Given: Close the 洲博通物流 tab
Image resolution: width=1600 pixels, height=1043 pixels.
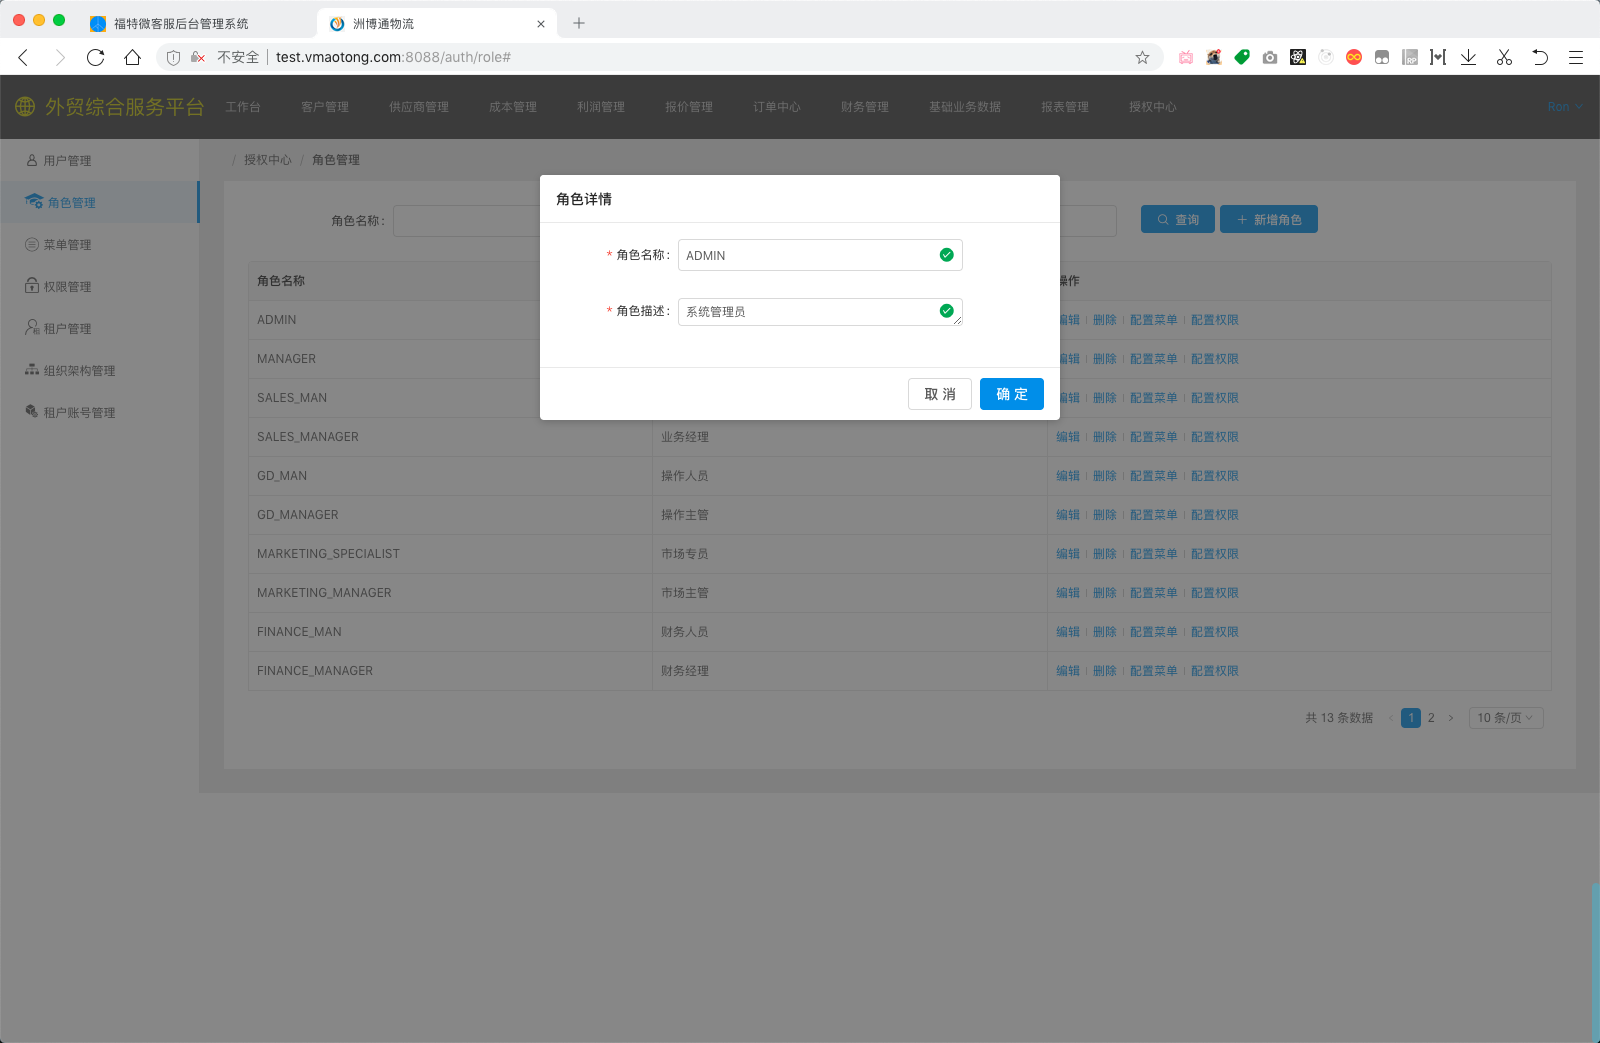Looking at the screenshot, I should point(541,23).
